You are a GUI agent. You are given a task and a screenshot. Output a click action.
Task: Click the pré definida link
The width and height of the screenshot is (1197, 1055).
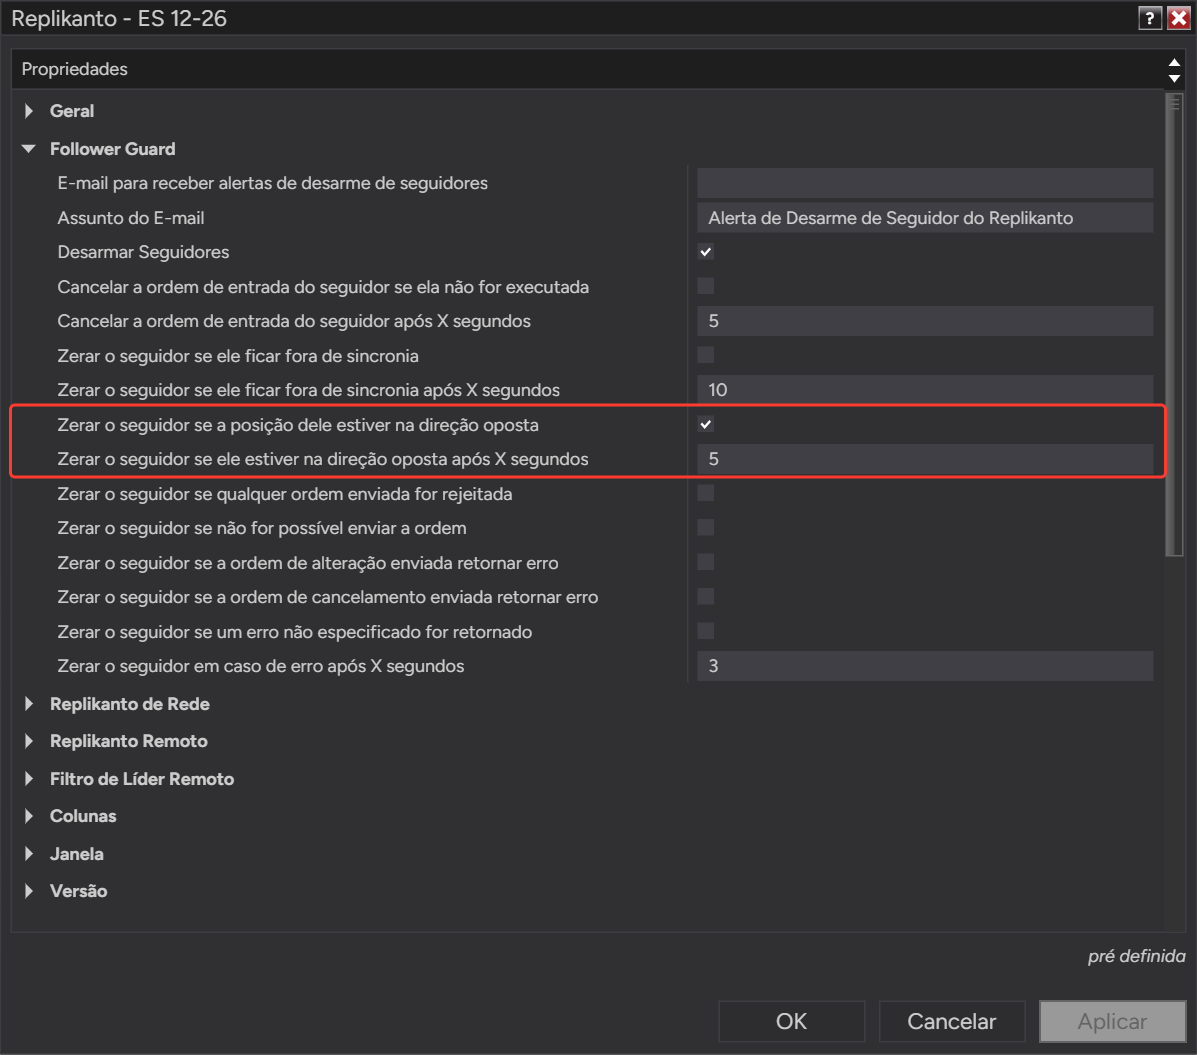point(1137,956)
